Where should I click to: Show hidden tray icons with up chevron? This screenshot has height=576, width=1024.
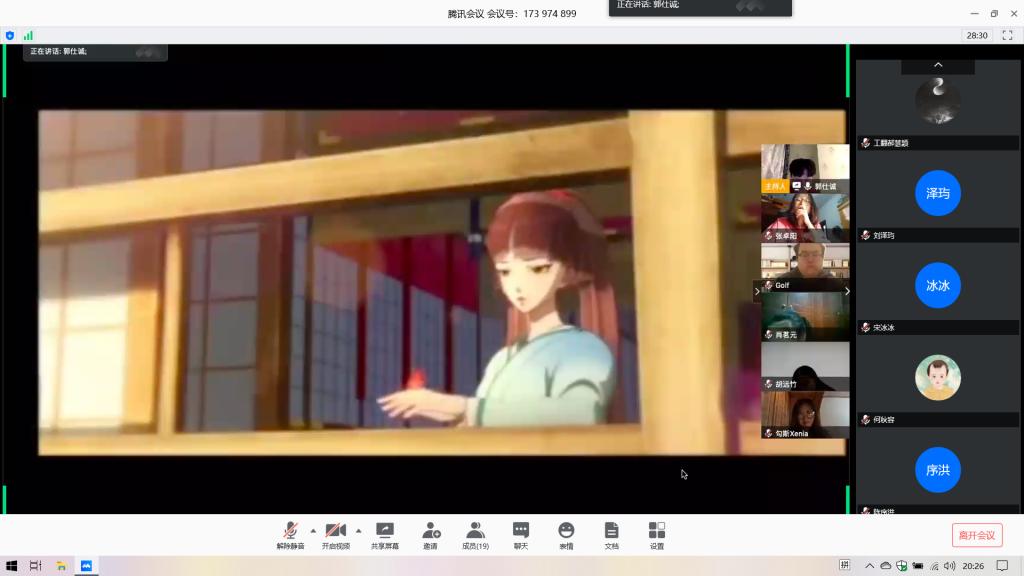[x=869, y=566]
